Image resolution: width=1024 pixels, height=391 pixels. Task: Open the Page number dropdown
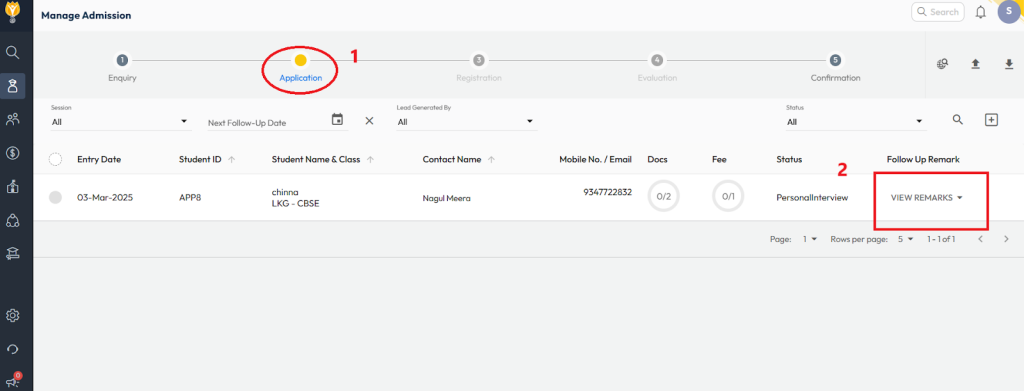(810, 240)
